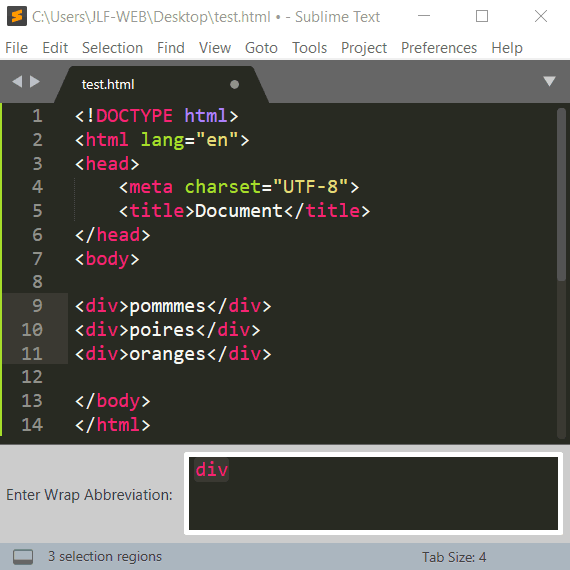This screenshot has width=570, height=570.
Task: Open the File menu
Action: point(16,48)
